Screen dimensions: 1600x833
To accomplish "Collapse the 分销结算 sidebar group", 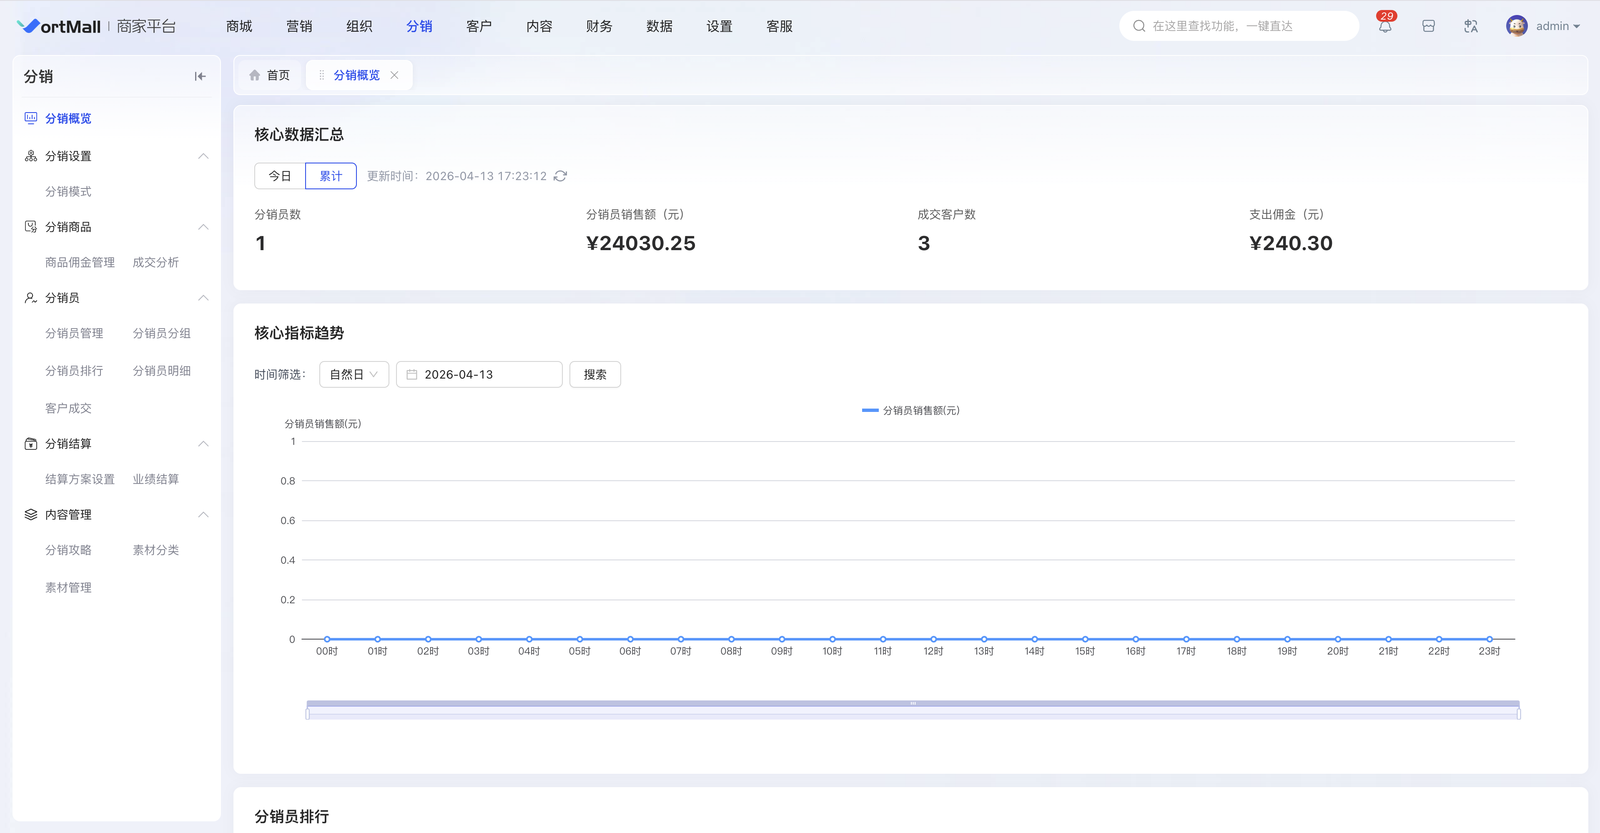I will (x=203, y=444).
